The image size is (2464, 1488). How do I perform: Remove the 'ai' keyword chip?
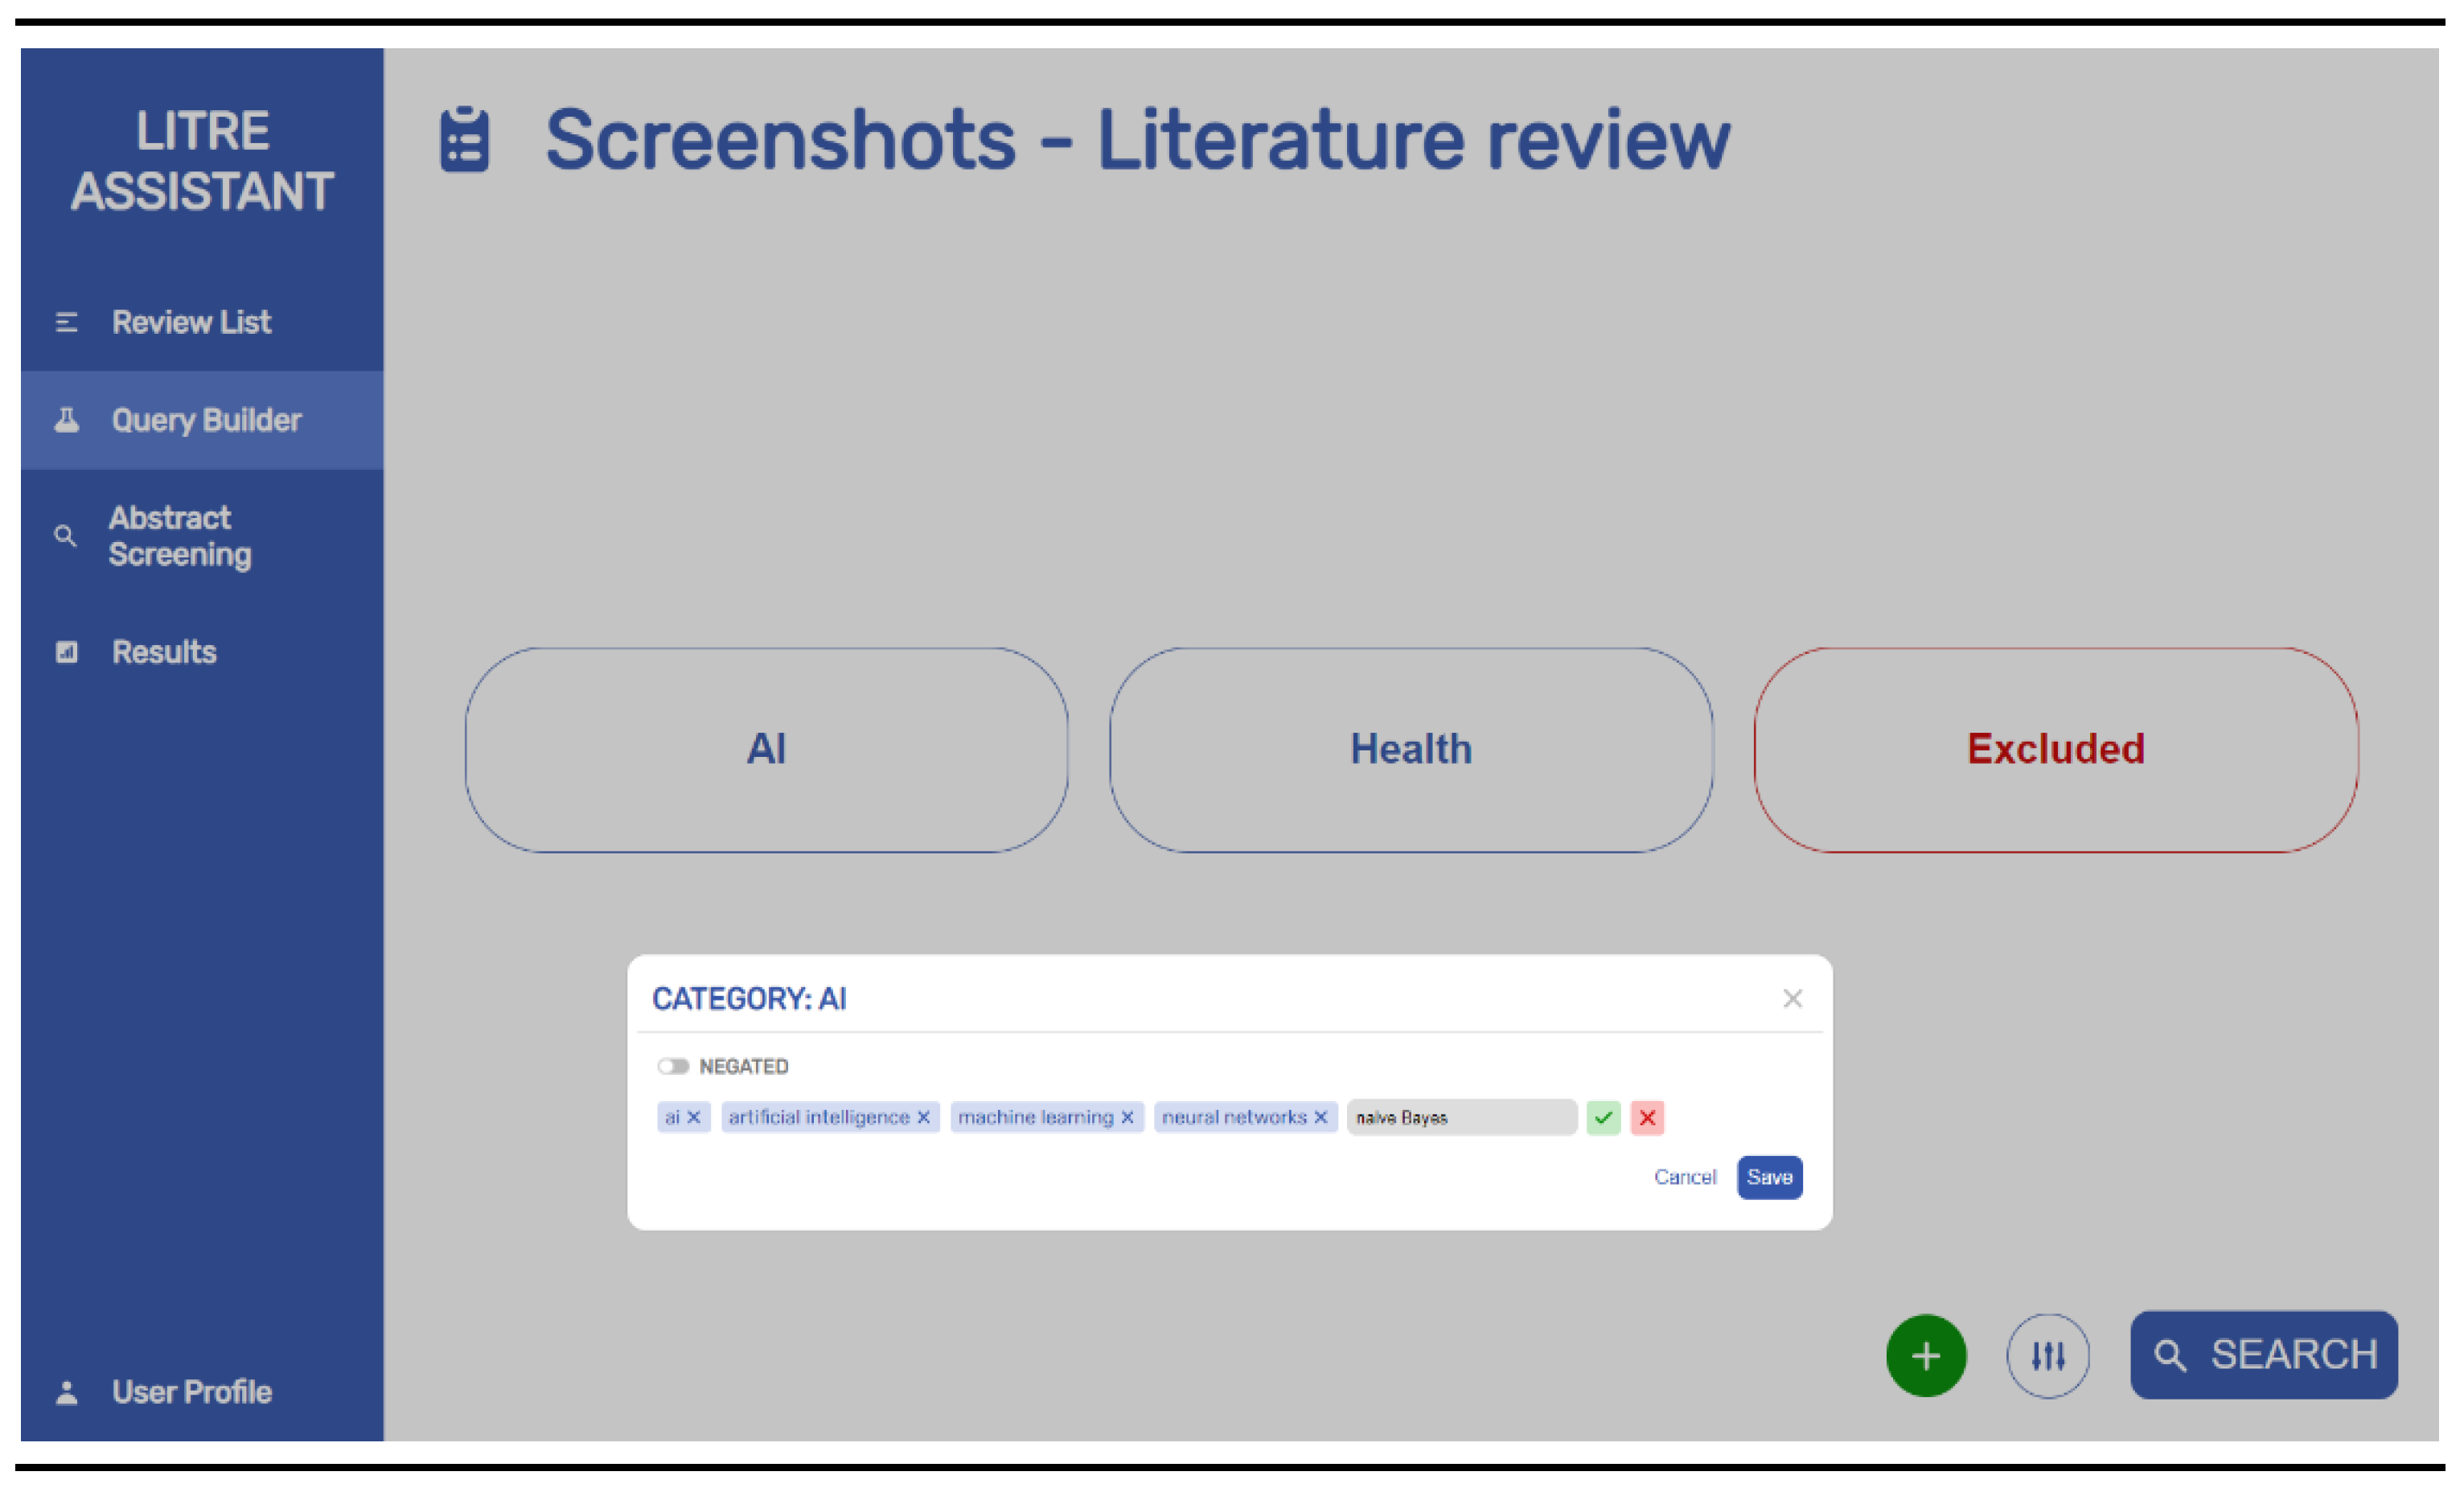tap(694, 1117)
